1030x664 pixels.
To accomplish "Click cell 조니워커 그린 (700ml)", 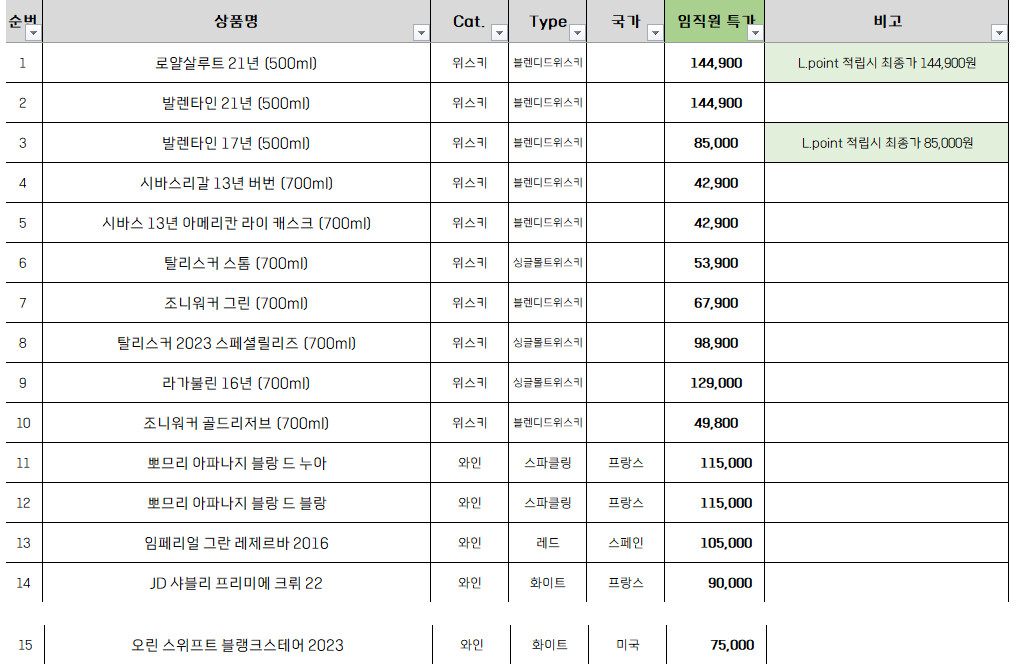I will 236,303.
